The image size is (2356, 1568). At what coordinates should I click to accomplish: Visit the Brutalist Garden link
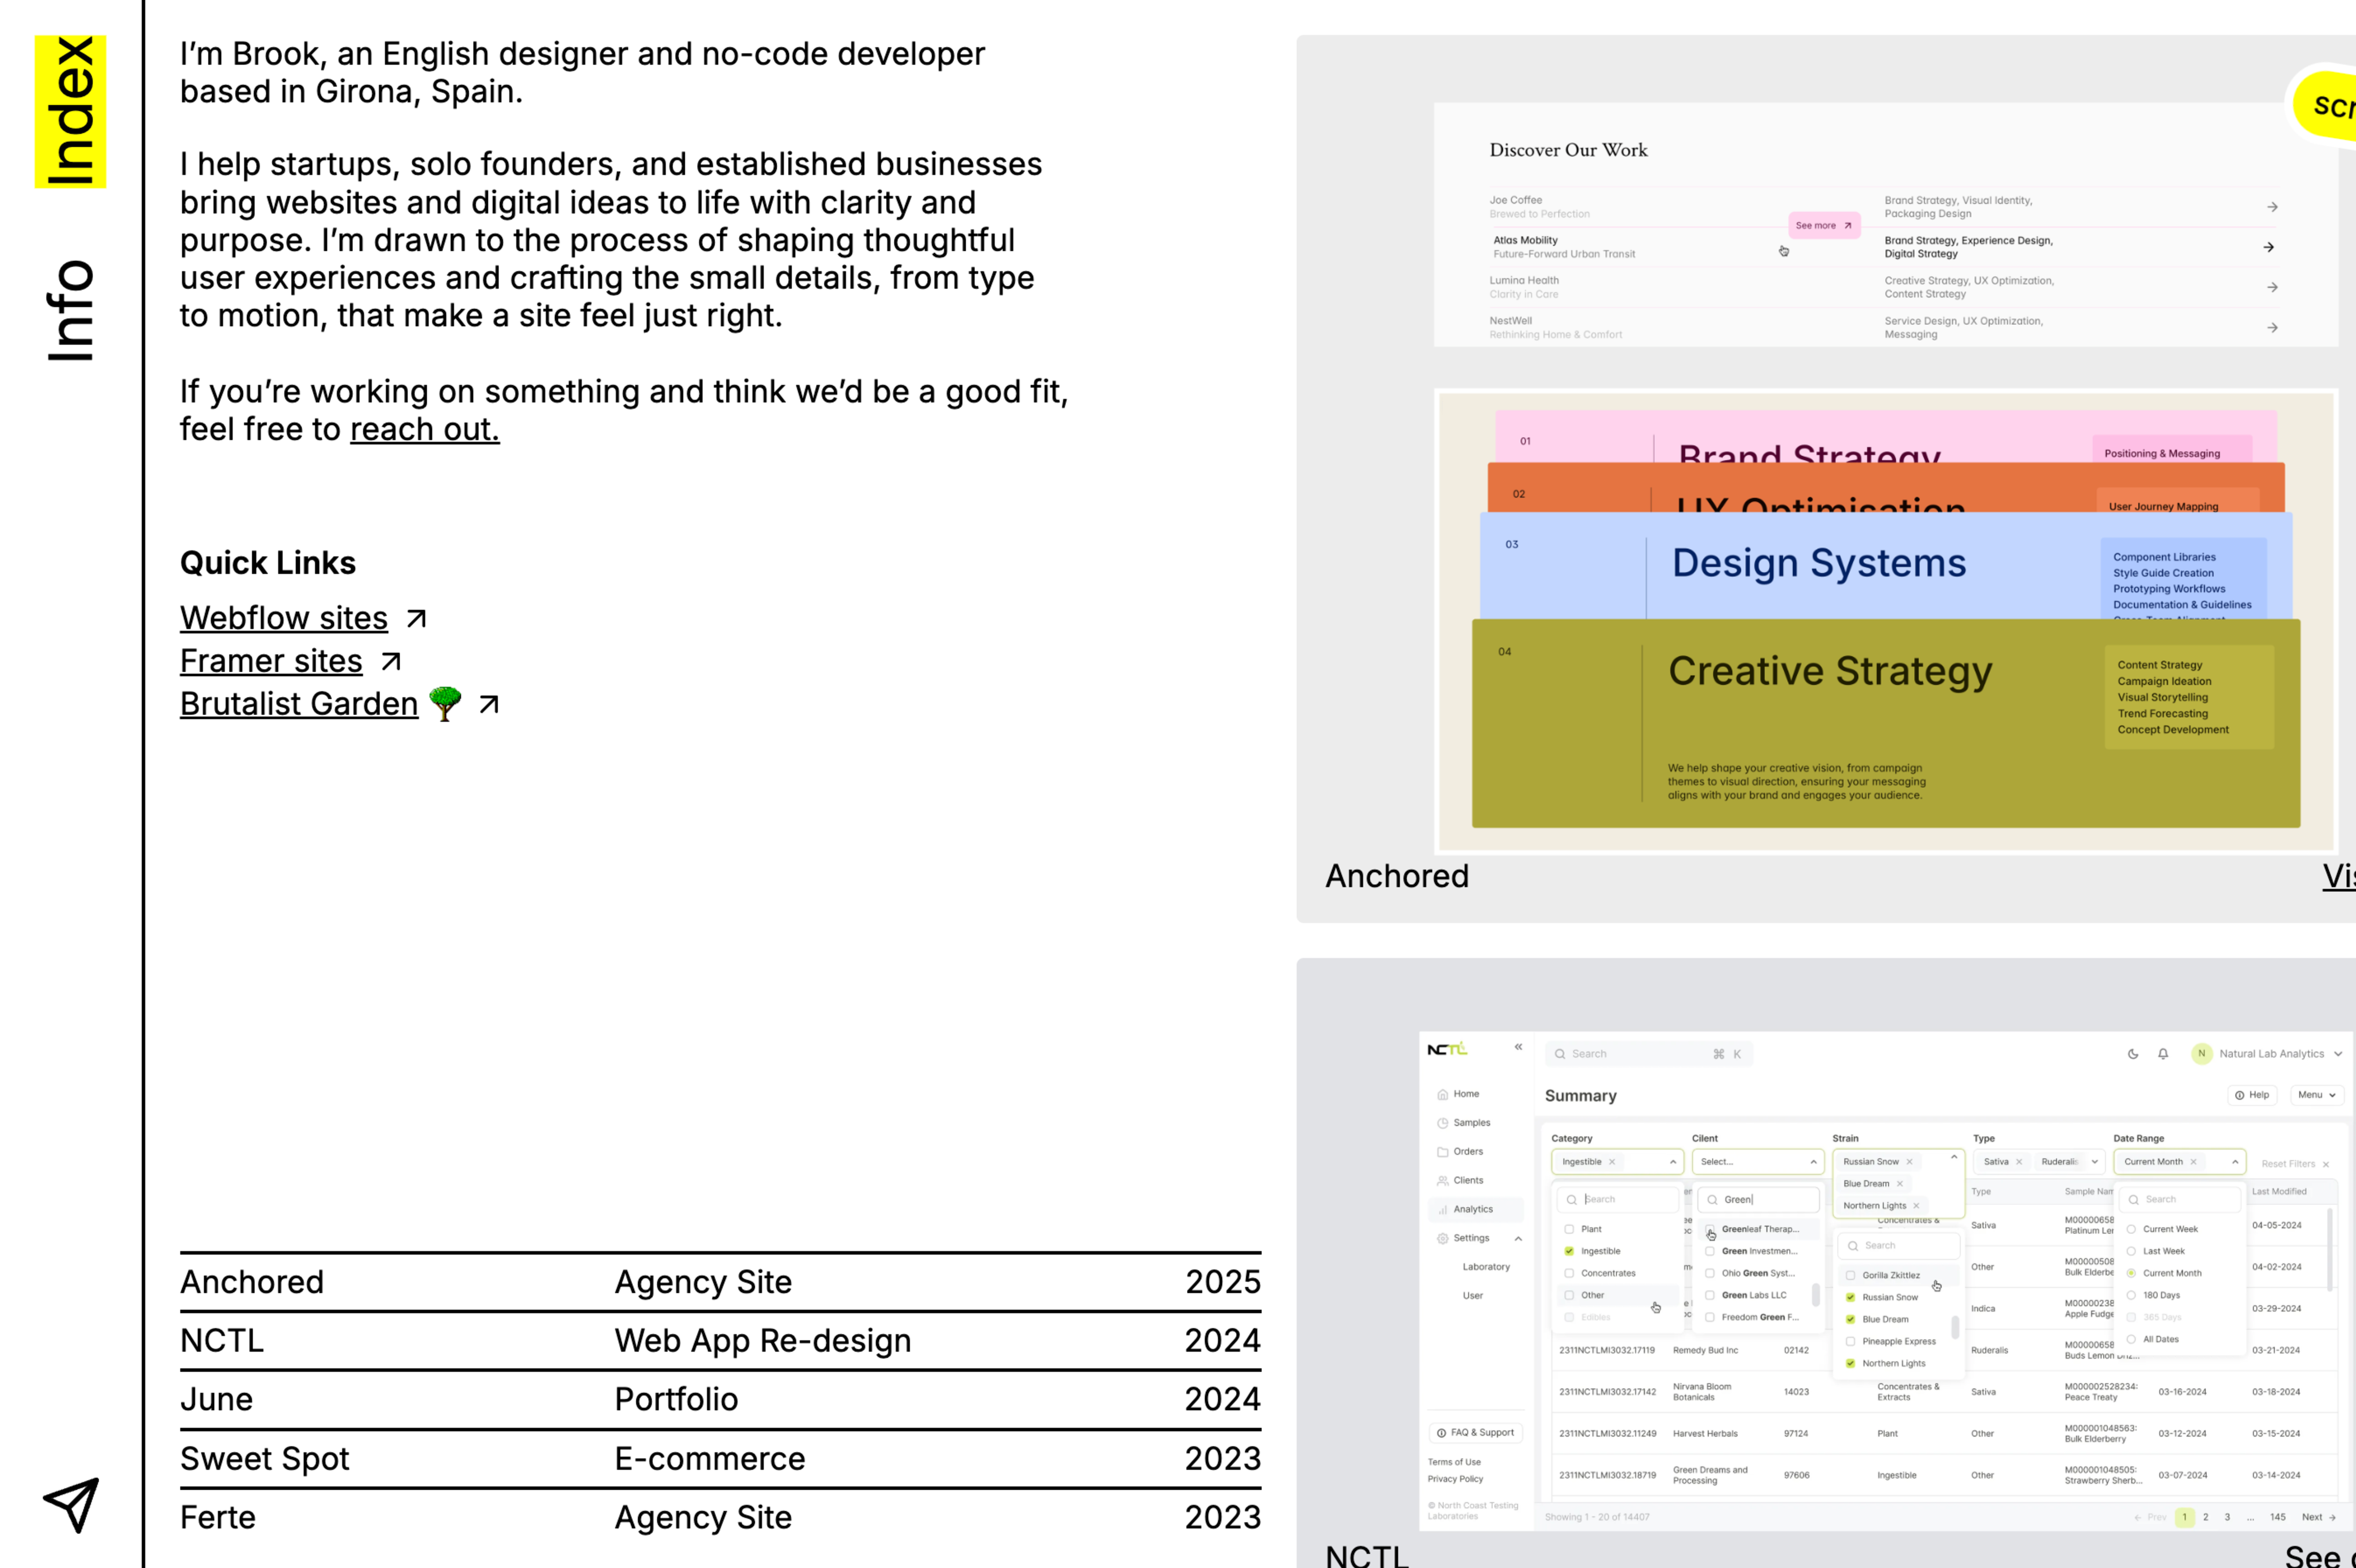pyautogui.click(x=299, y=705)
